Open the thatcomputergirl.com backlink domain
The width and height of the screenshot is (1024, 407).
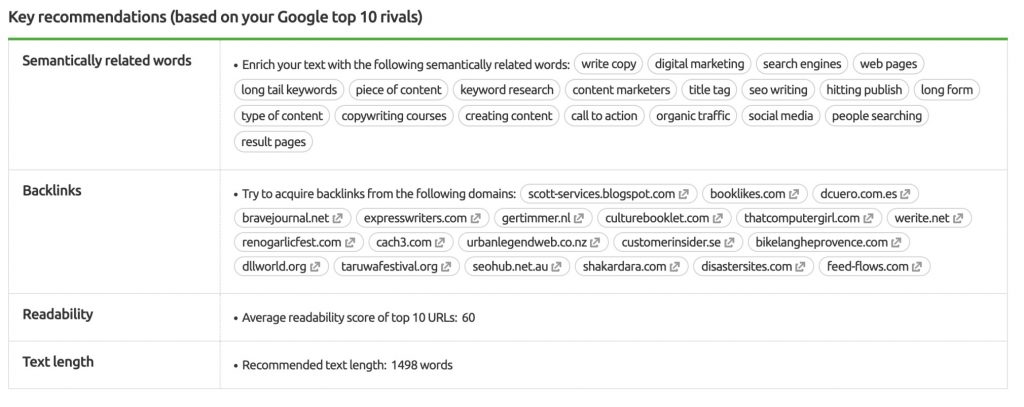(x=800, y=218)
